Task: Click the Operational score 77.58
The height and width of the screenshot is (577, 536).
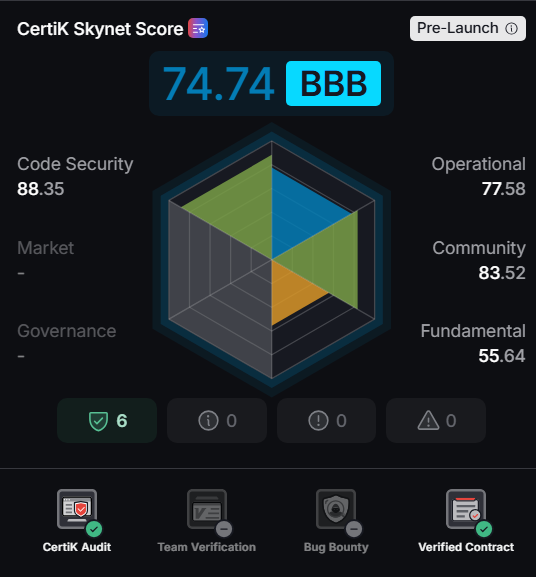Action: coord(504,189)
